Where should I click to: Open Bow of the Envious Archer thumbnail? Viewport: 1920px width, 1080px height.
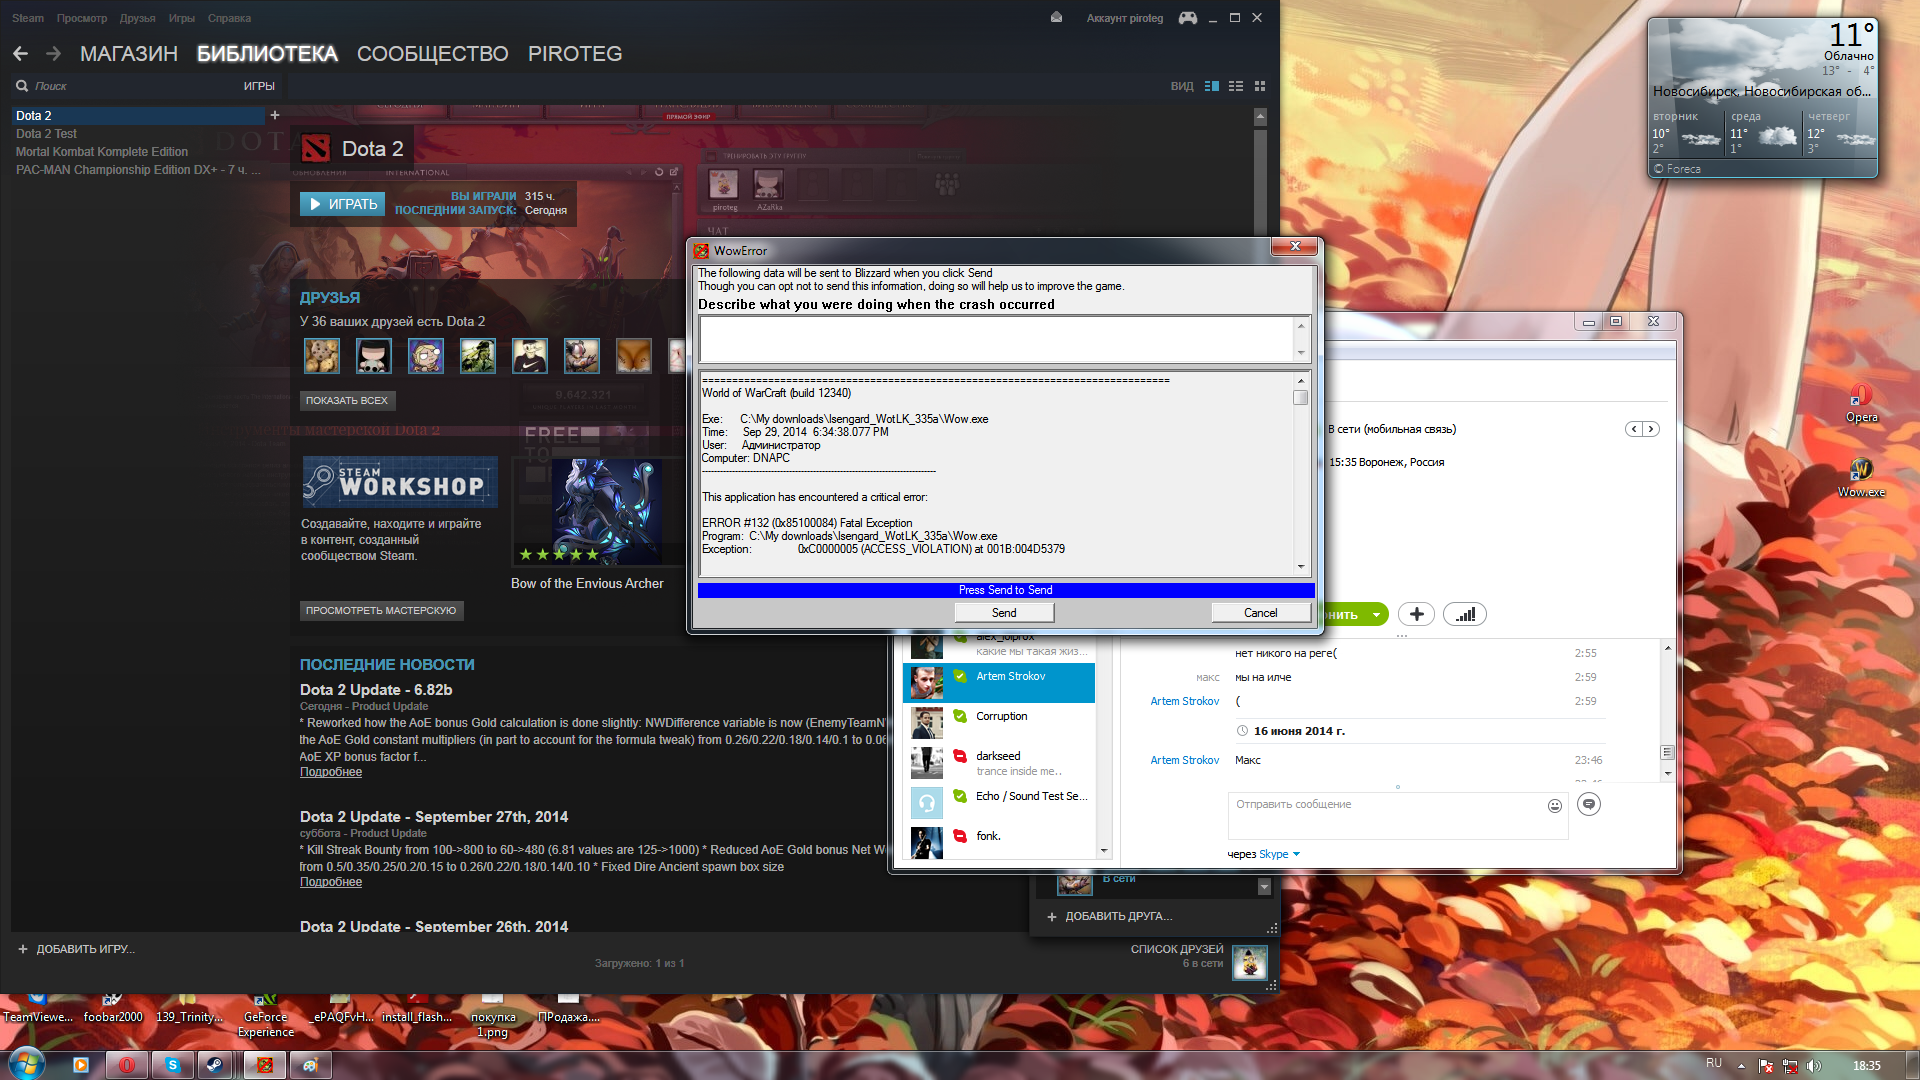pos(606,513)
